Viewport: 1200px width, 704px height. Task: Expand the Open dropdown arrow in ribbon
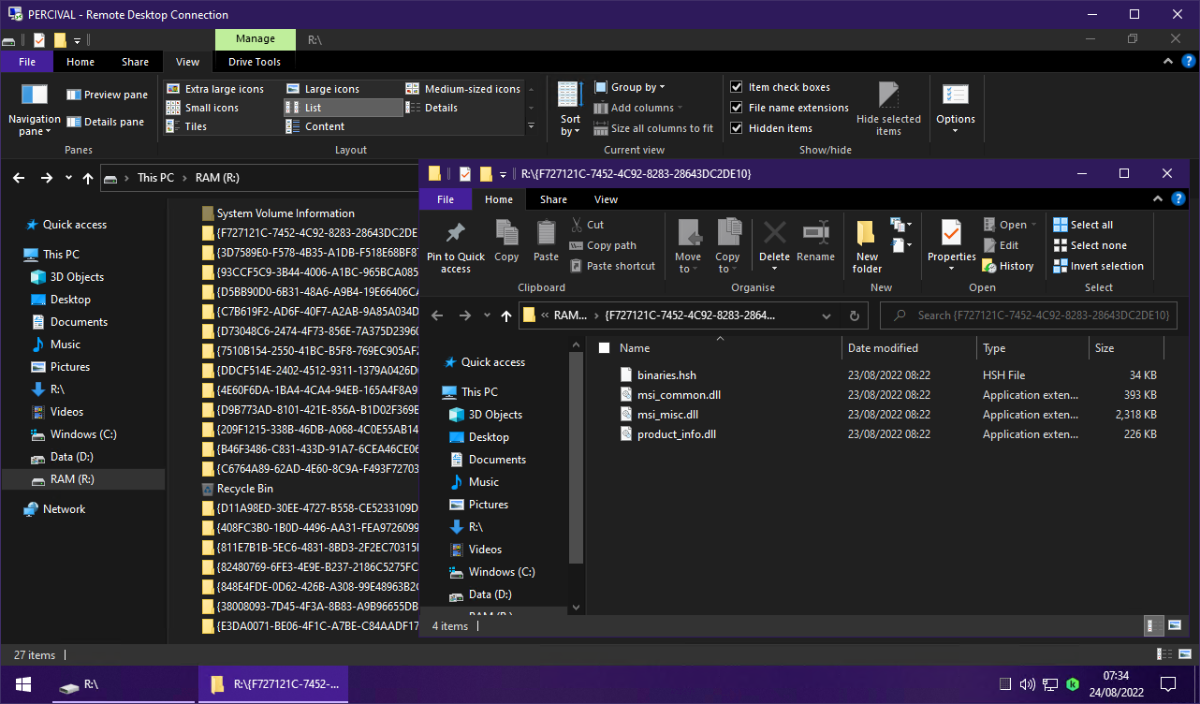pyautogui.click(x=1033, y=225)
